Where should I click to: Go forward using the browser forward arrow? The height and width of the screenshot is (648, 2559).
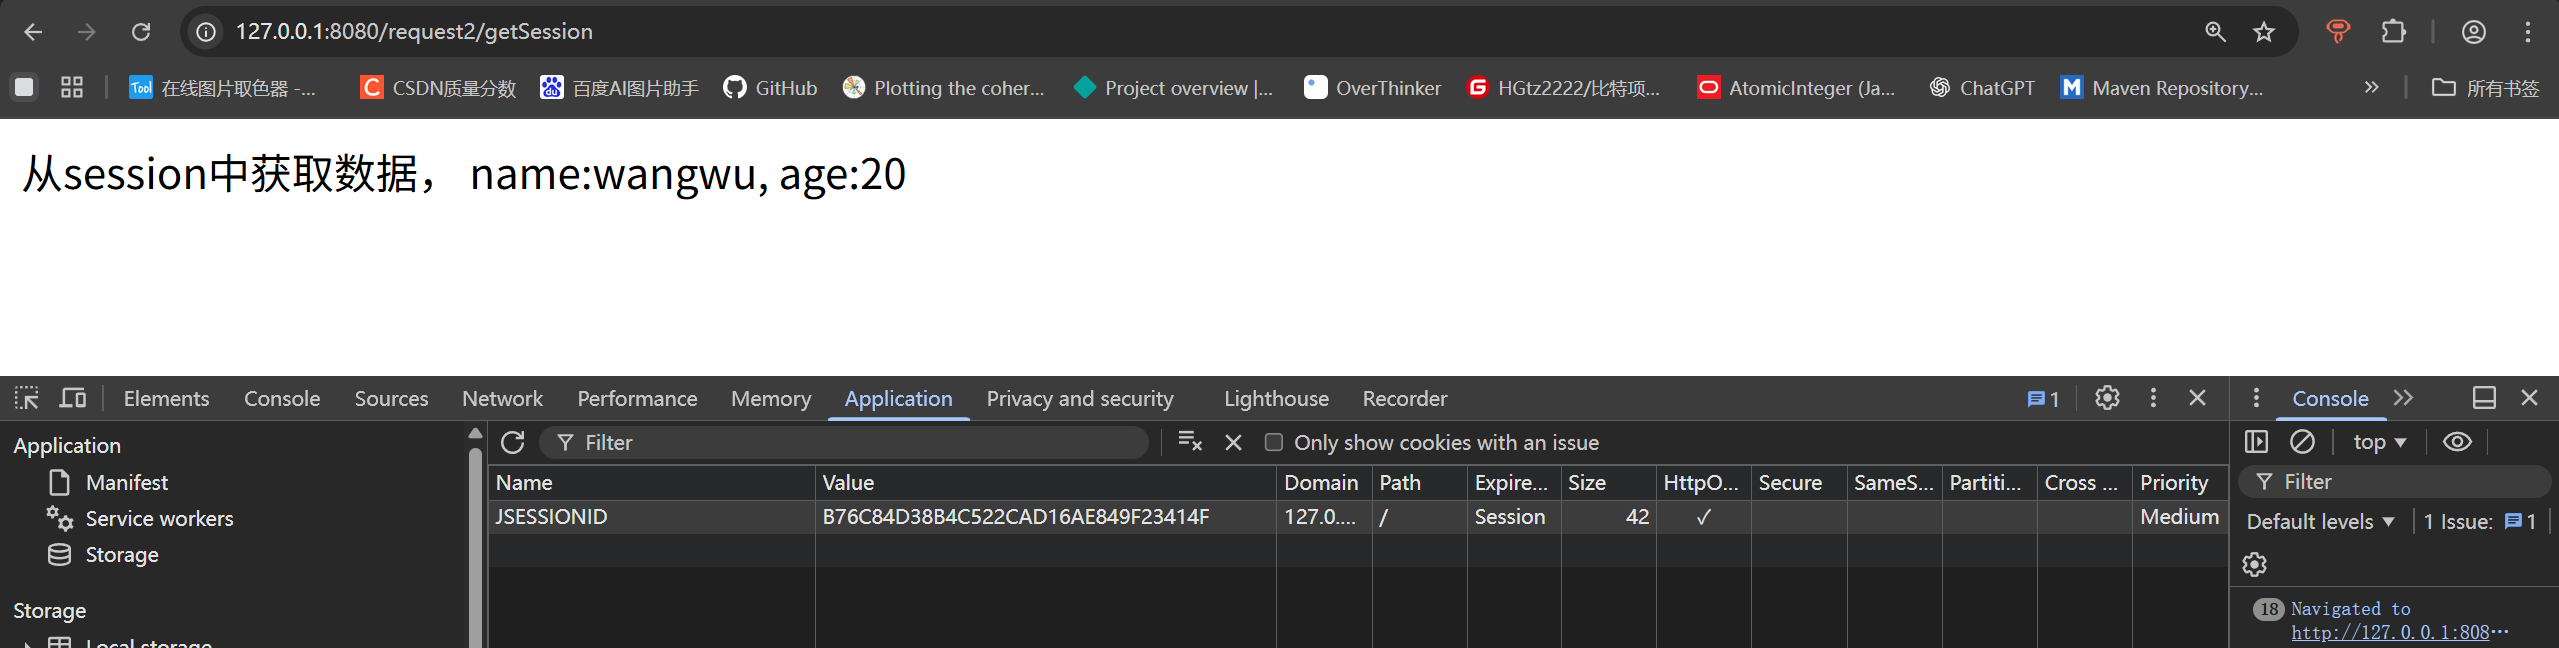pyautogui.click(x=87, y=32)
